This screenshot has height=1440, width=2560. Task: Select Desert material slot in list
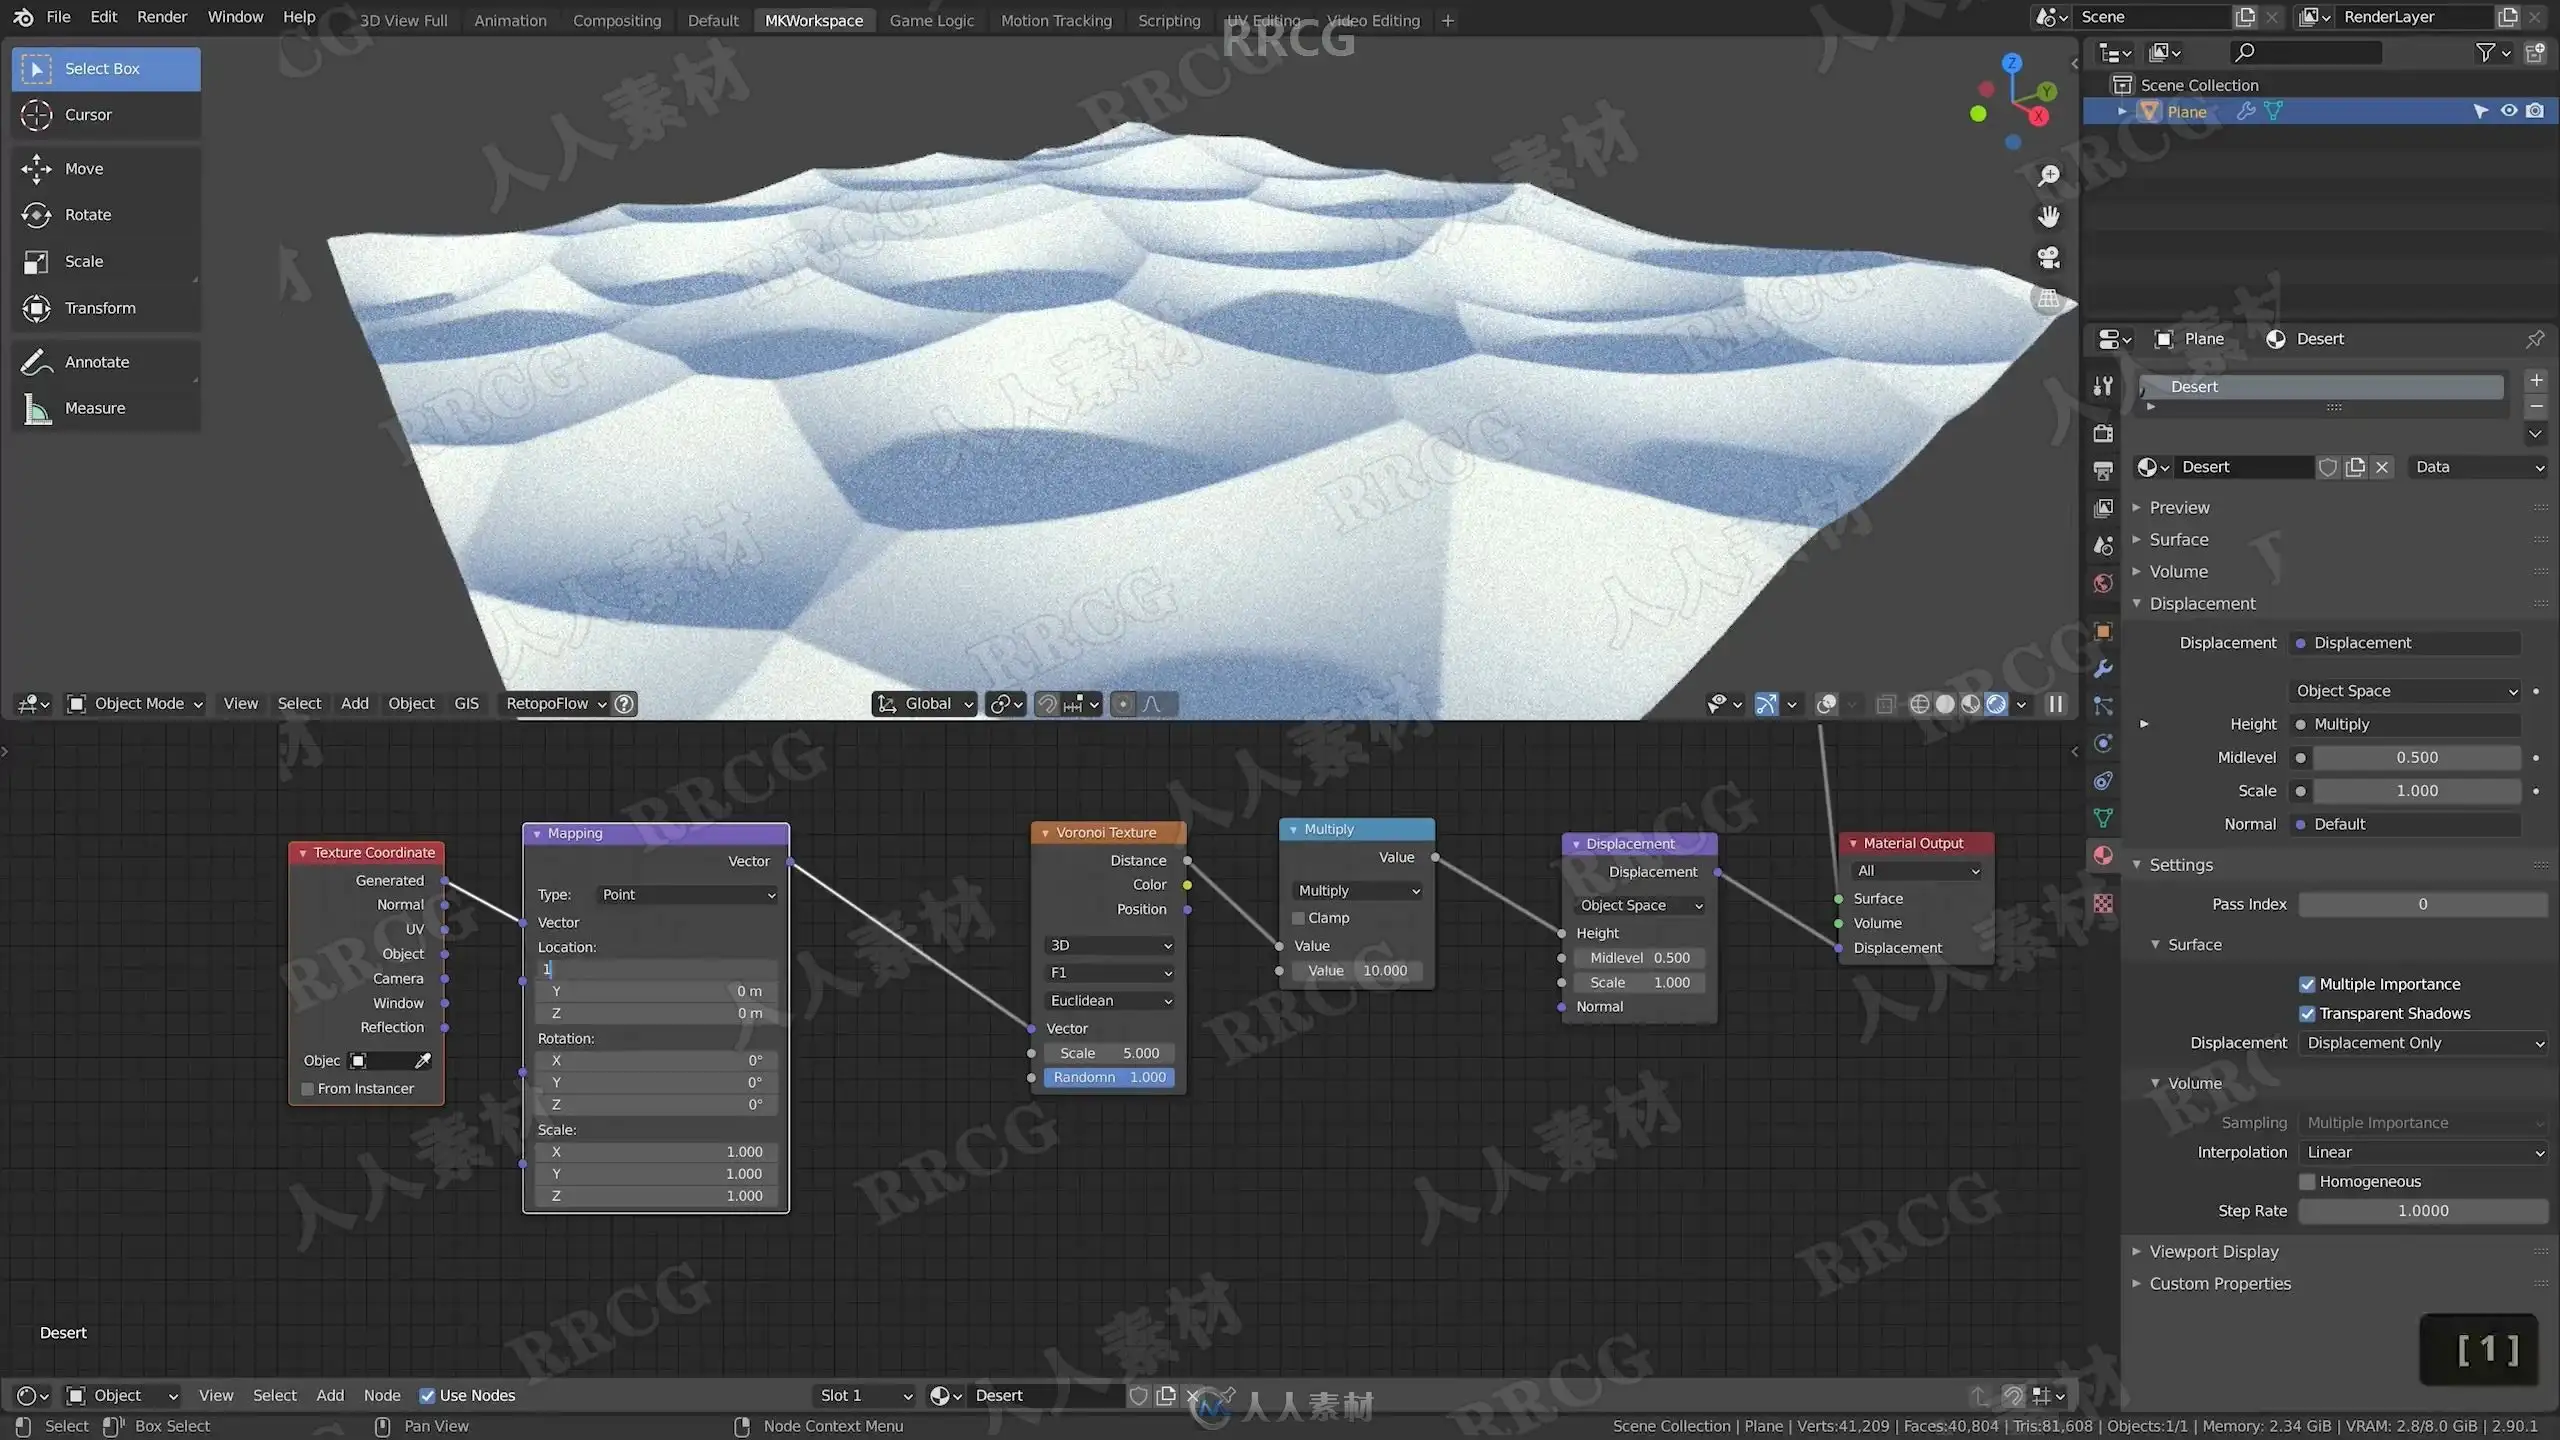[2320, 386]
